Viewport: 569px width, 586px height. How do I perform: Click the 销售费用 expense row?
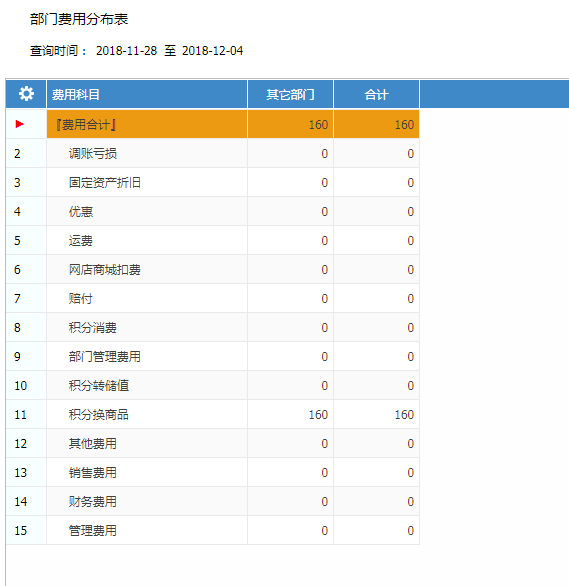pyautogui.click(x=213, y=472)
